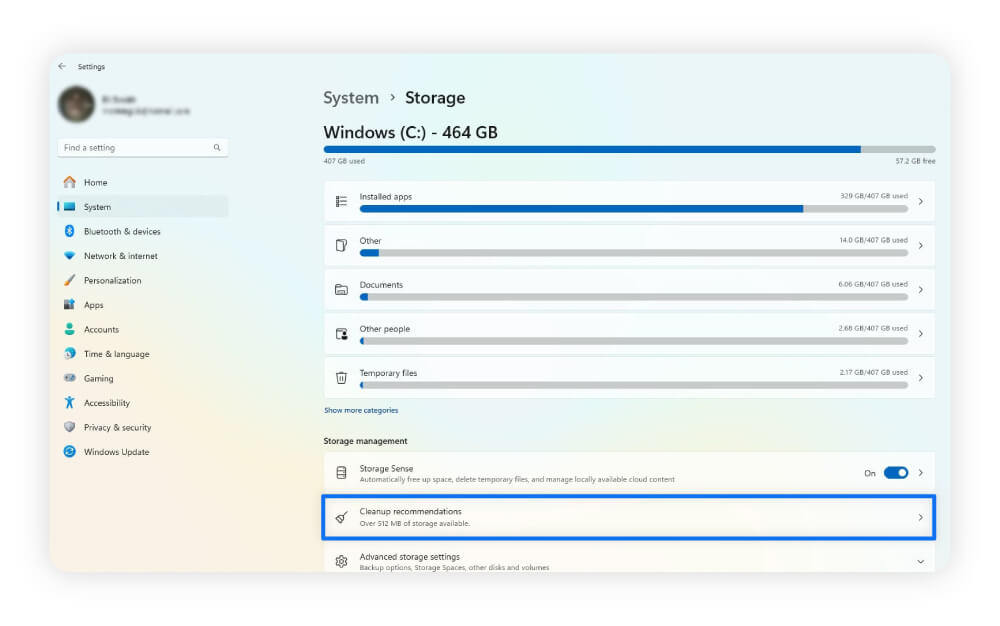This screenshot has width=1000, height=626.
Task: Open Bluetooth & devices settings
Action: coord(142,231)
